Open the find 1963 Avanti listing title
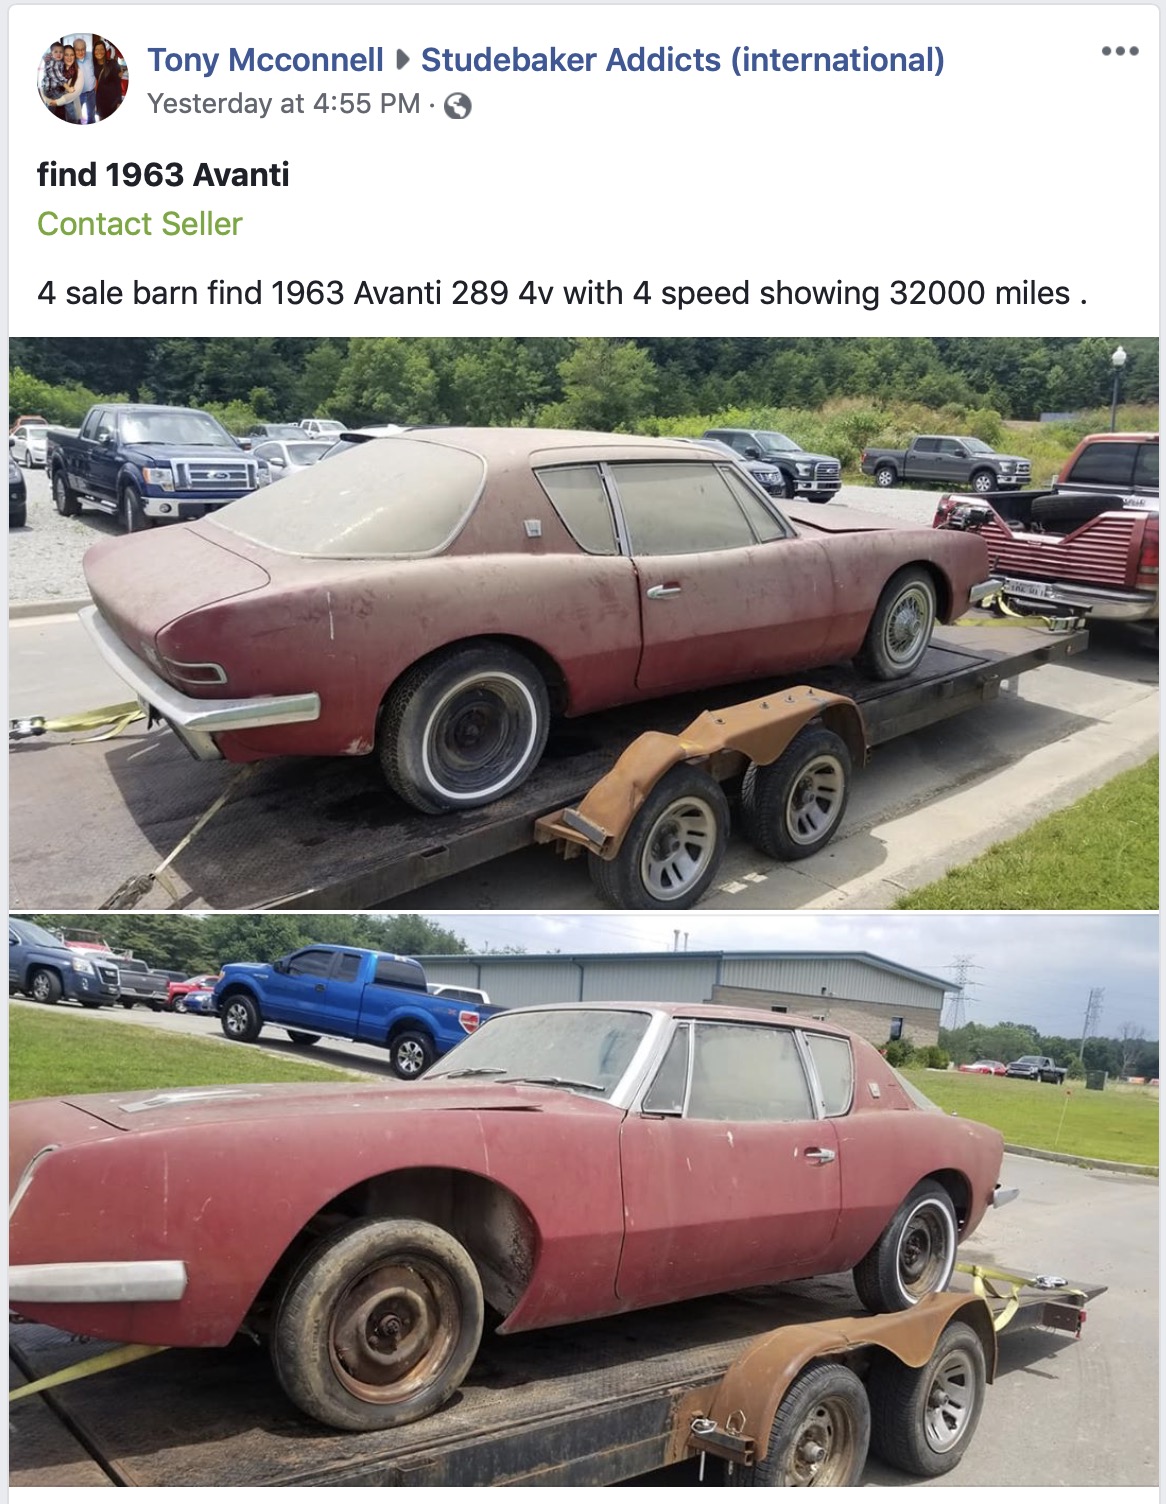Viewport: 1166px width, 1504px height. coord(163,175)
